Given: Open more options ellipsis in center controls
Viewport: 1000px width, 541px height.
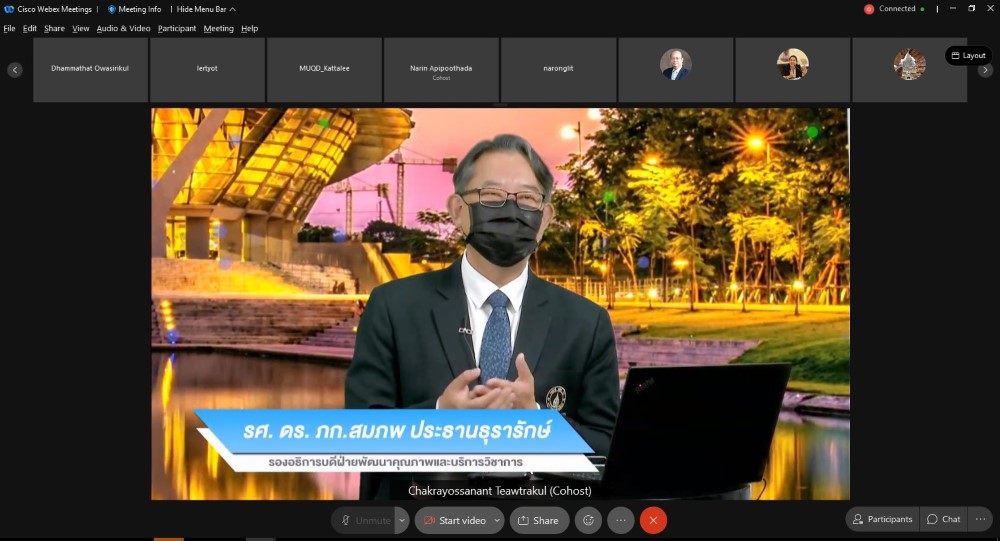Looking at the screenshot, I should coord(621,520).
